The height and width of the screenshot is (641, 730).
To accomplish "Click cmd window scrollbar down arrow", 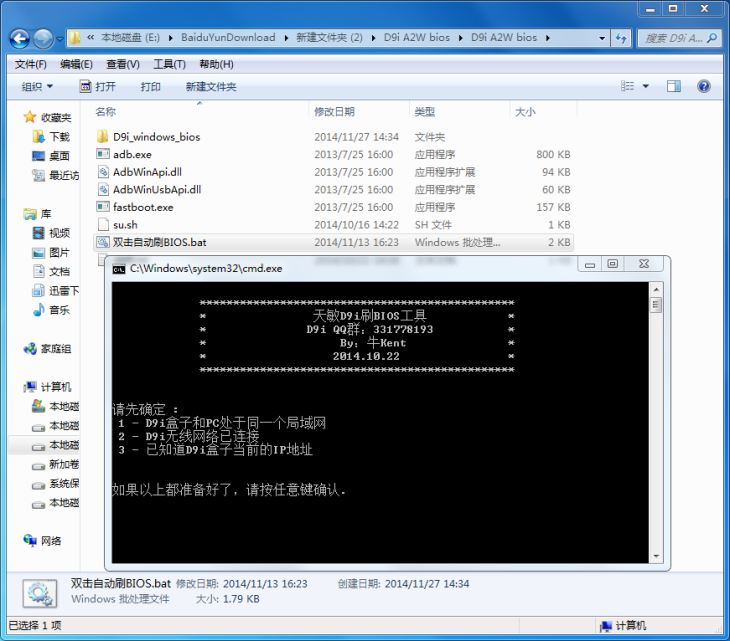I will 656,556.
